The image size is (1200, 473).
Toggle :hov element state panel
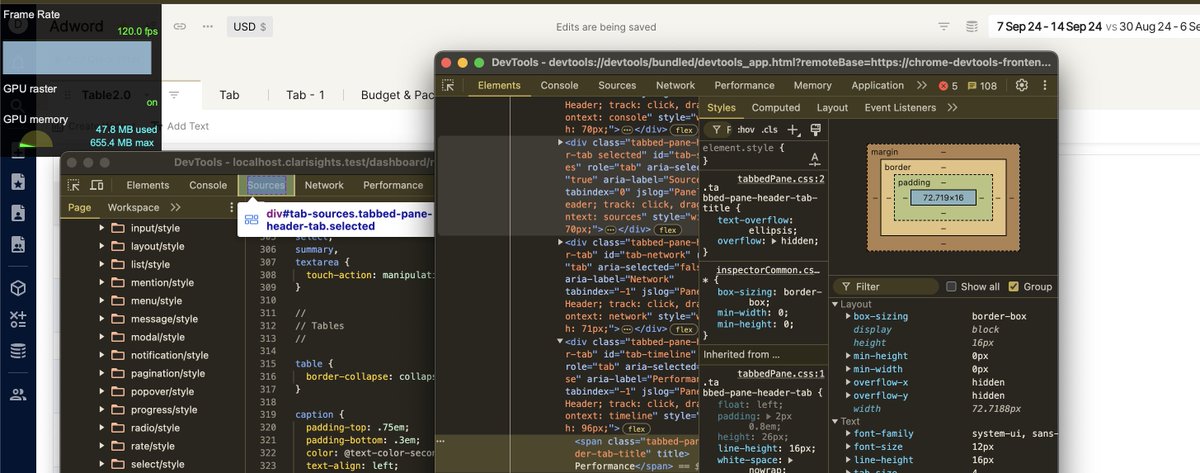(x=746, y=130)
